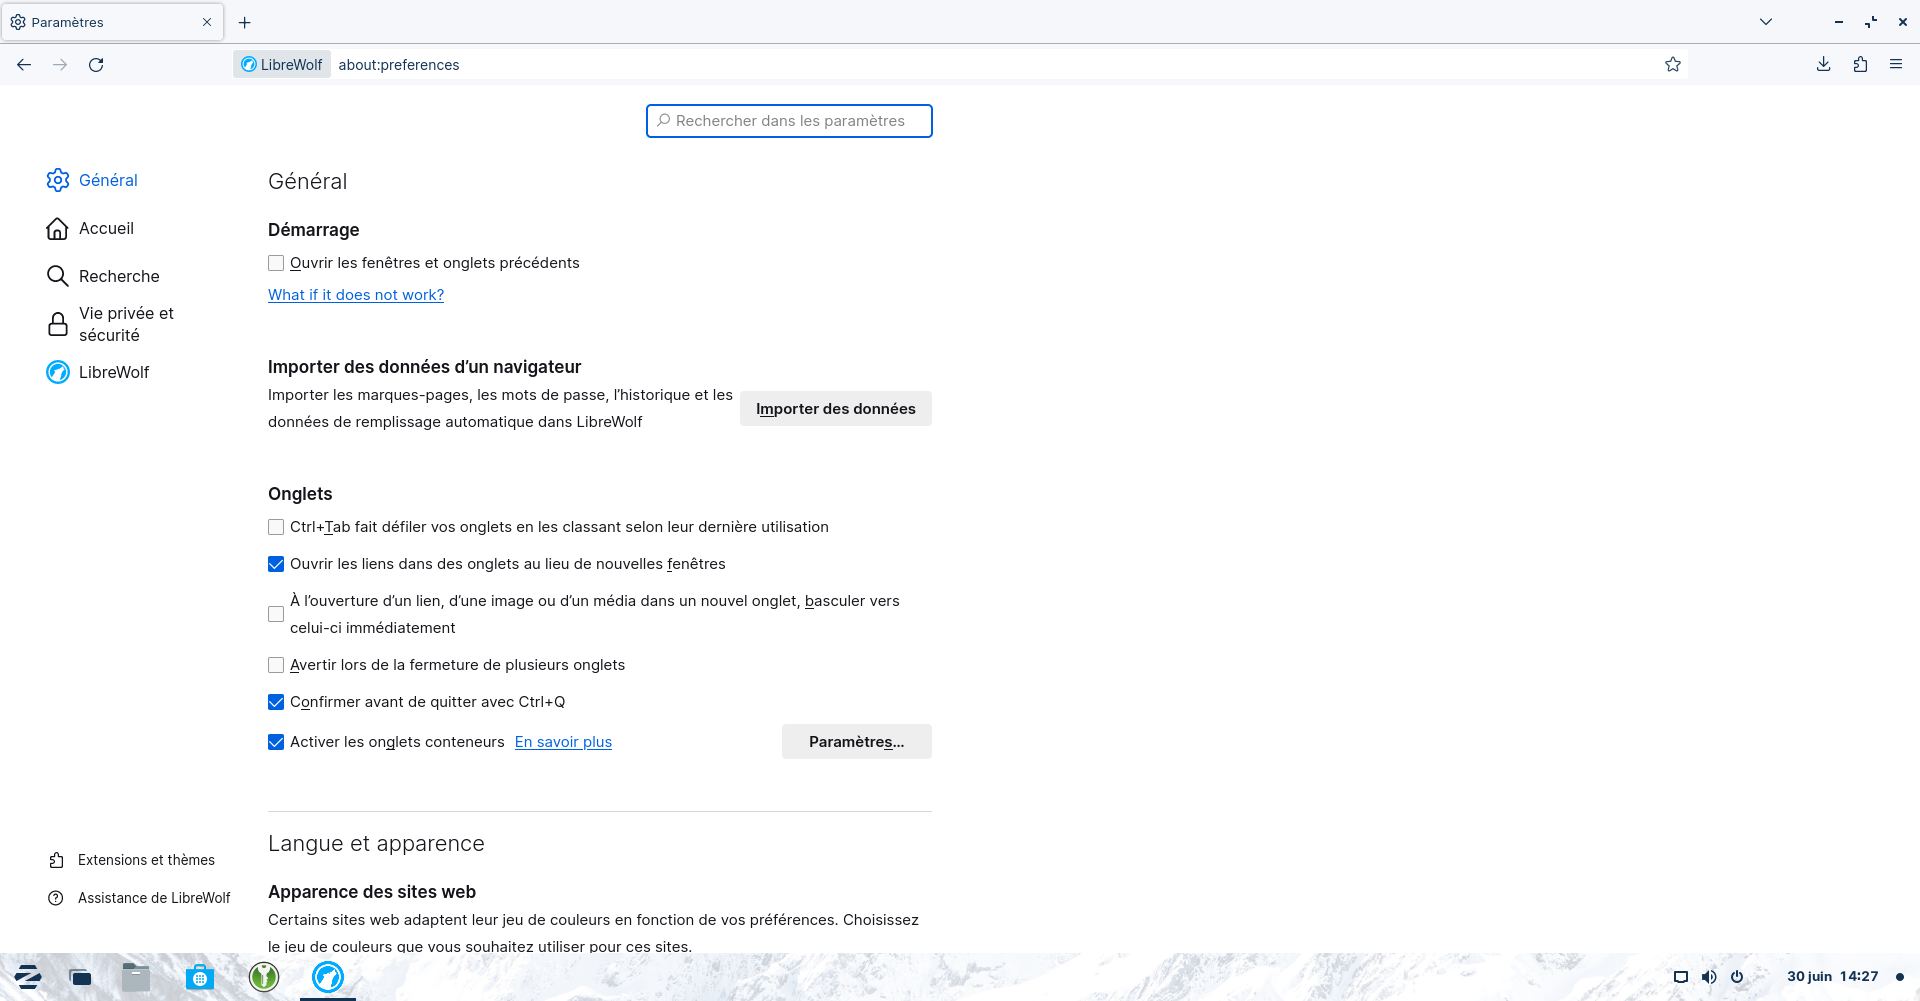This screenshot has height=1001, width=1920.
Task: Focus the Rechercher dans les paramètres field
Action: 790,121
